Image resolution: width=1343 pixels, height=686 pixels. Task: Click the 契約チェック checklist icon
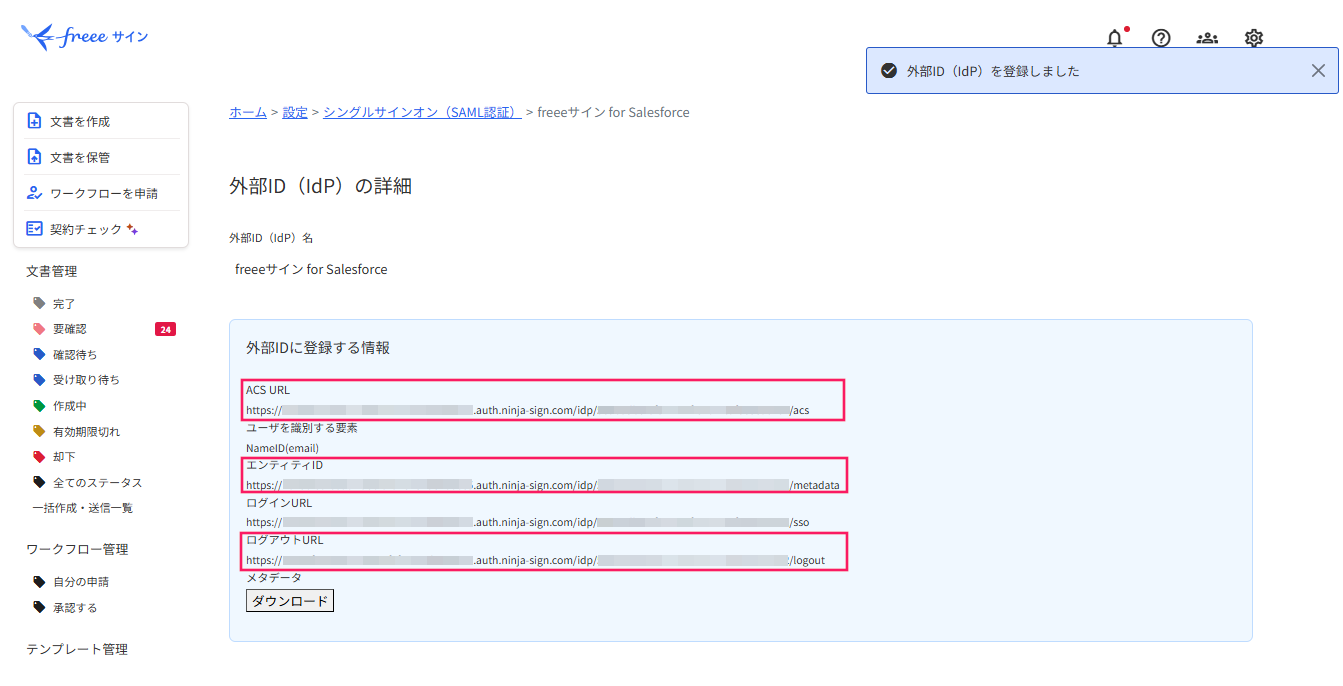[34, 229]
